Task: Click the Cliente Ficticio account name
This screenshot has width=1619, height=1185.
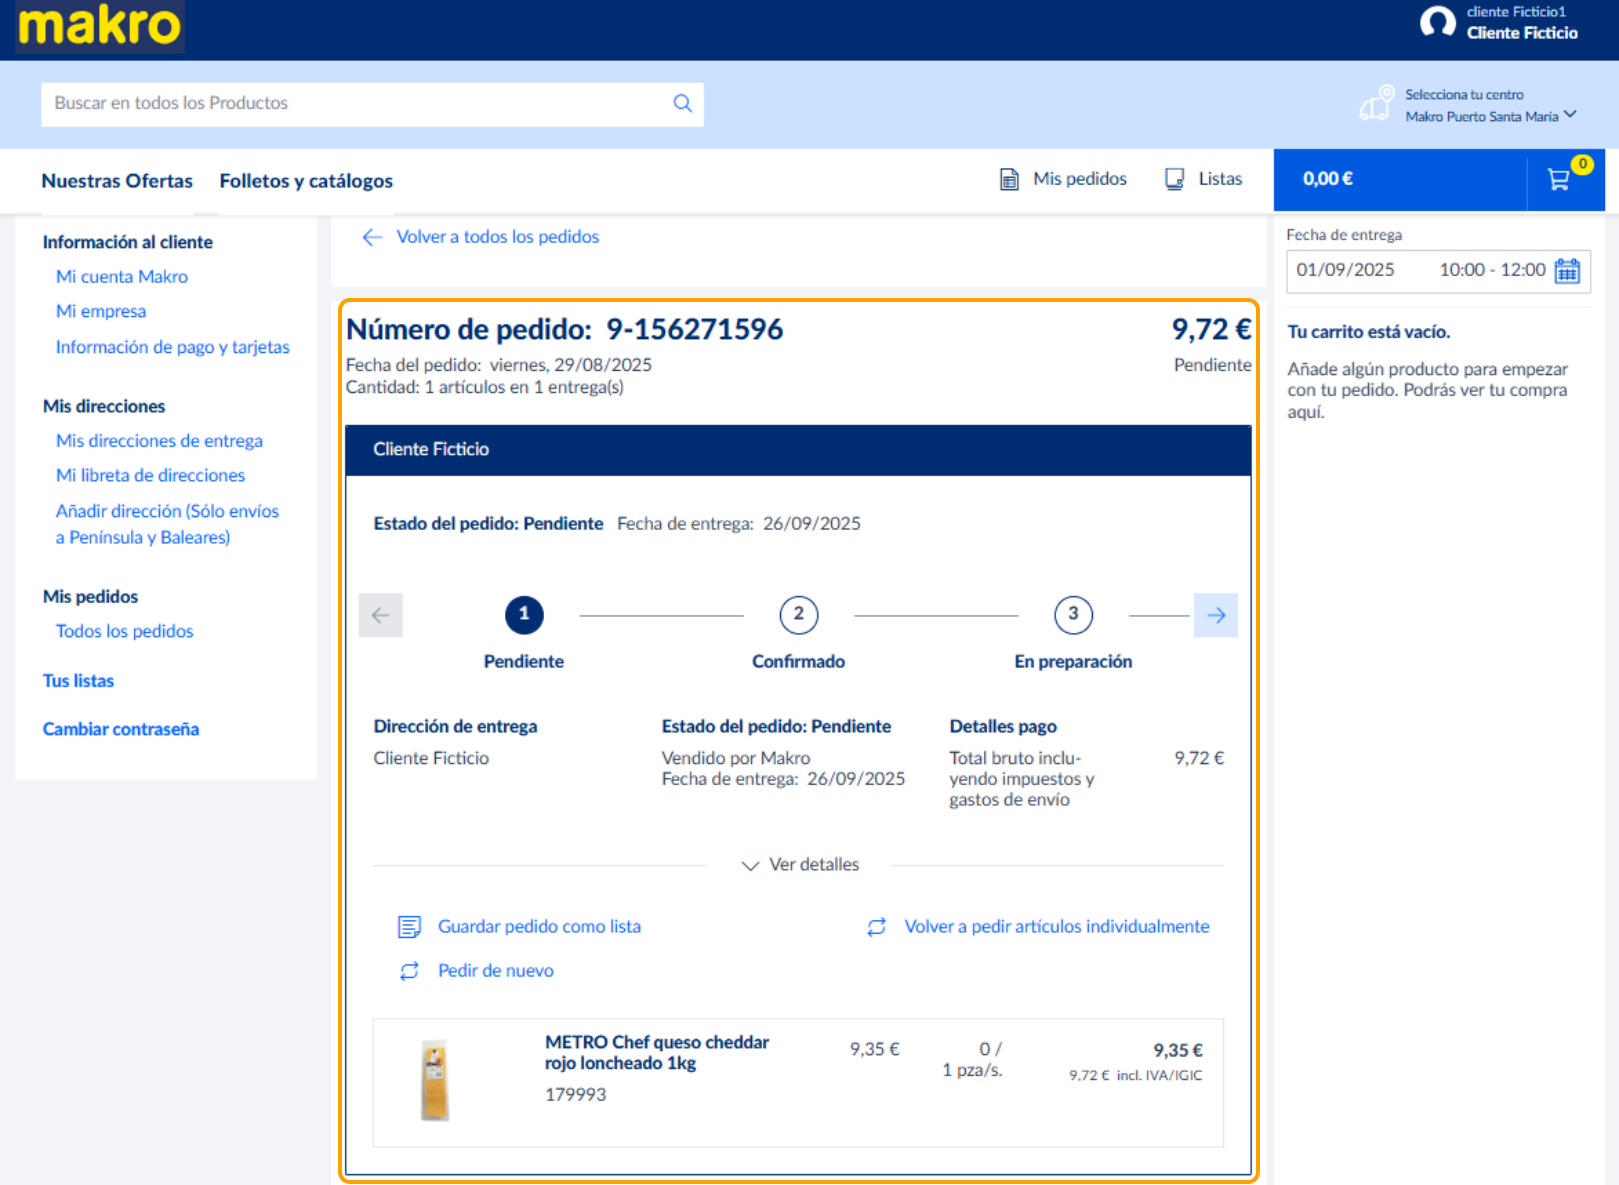Action: pyautogui.click(x=1522, y=33)
